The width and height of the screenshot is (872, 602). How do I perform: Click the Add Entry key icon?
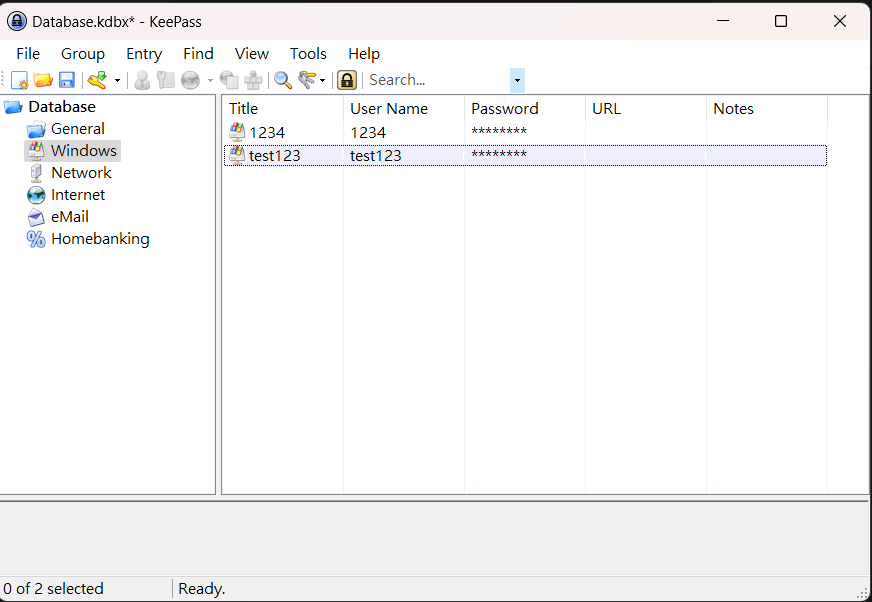97,80
